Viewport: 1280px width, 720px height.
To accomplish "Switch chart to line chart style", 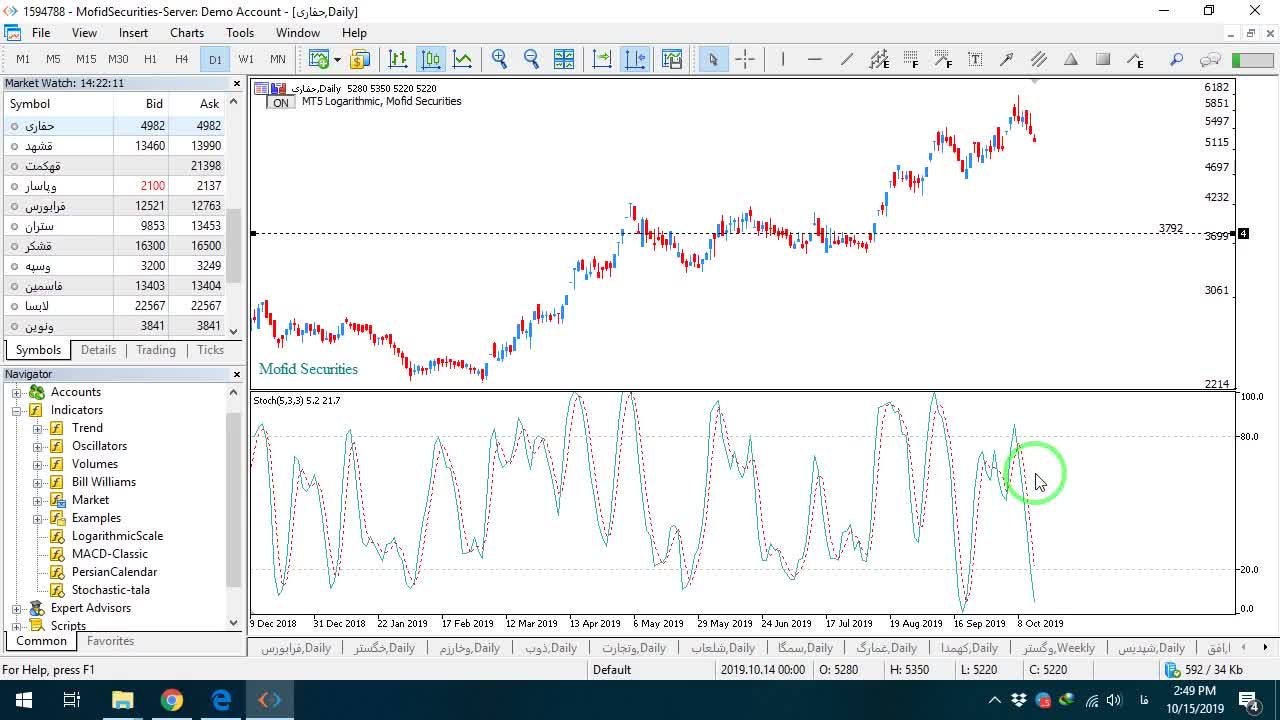I will point(462,59).
